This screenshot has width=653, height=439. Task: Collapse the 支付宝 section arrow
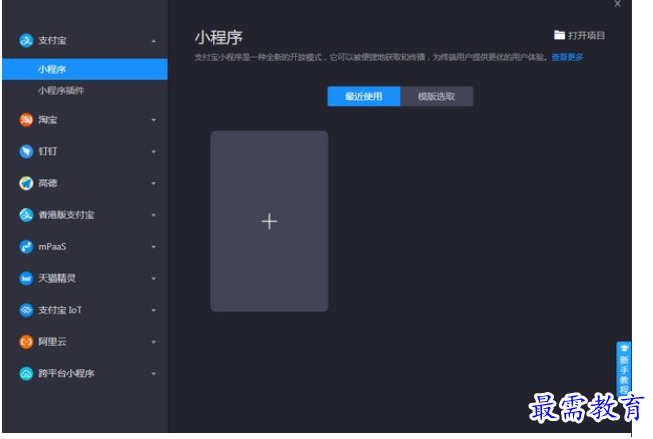point(154,41)
